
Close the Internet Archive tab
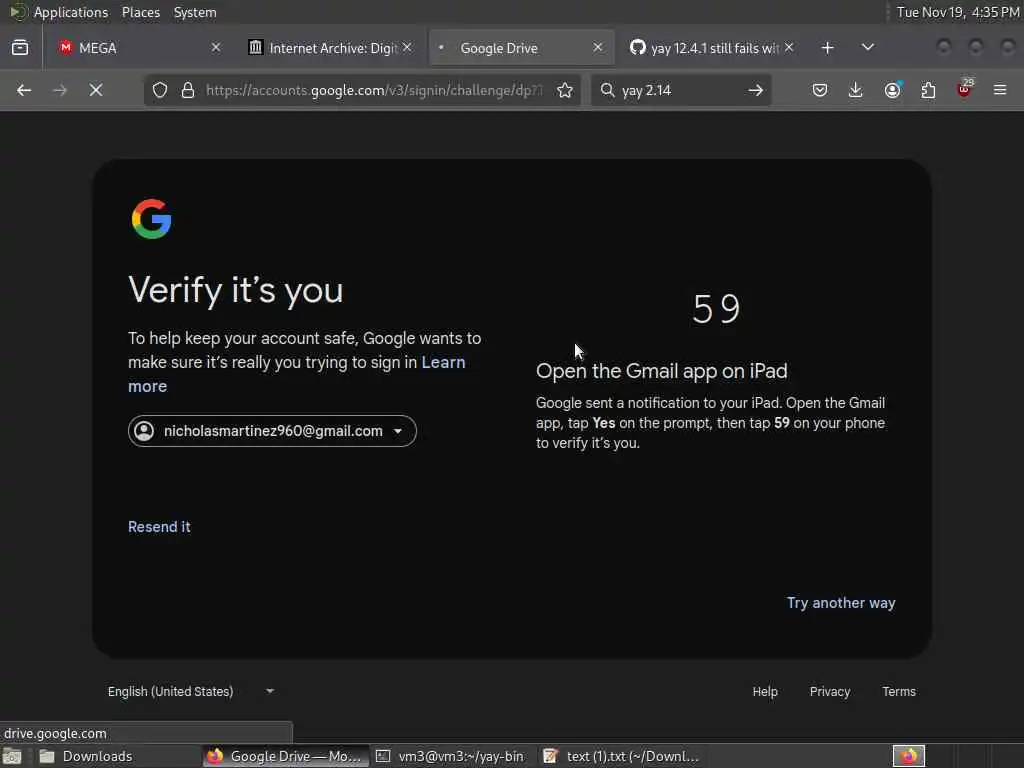(407, 48)
